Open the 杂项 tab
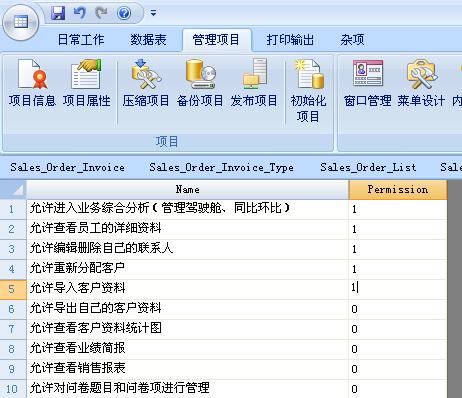Screen dimensions: 462x398 click(x=352, y=40)
